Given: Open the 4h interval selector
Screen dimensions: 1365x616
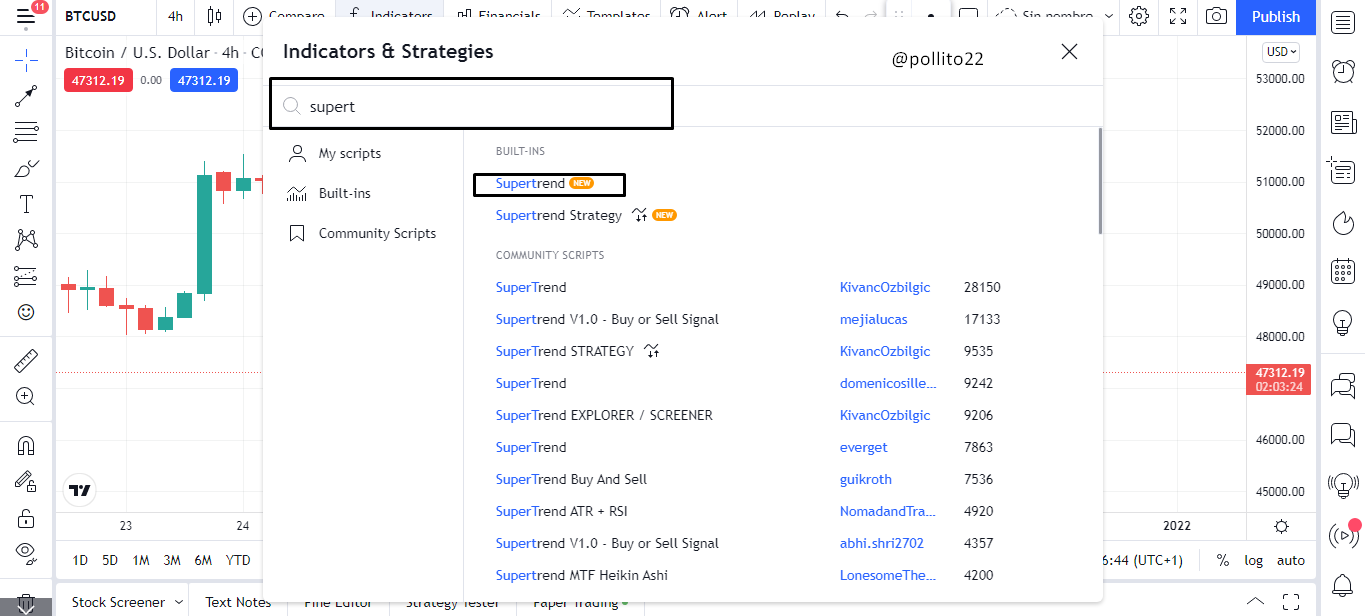Looking at the screenshot, I should point(175,16).
